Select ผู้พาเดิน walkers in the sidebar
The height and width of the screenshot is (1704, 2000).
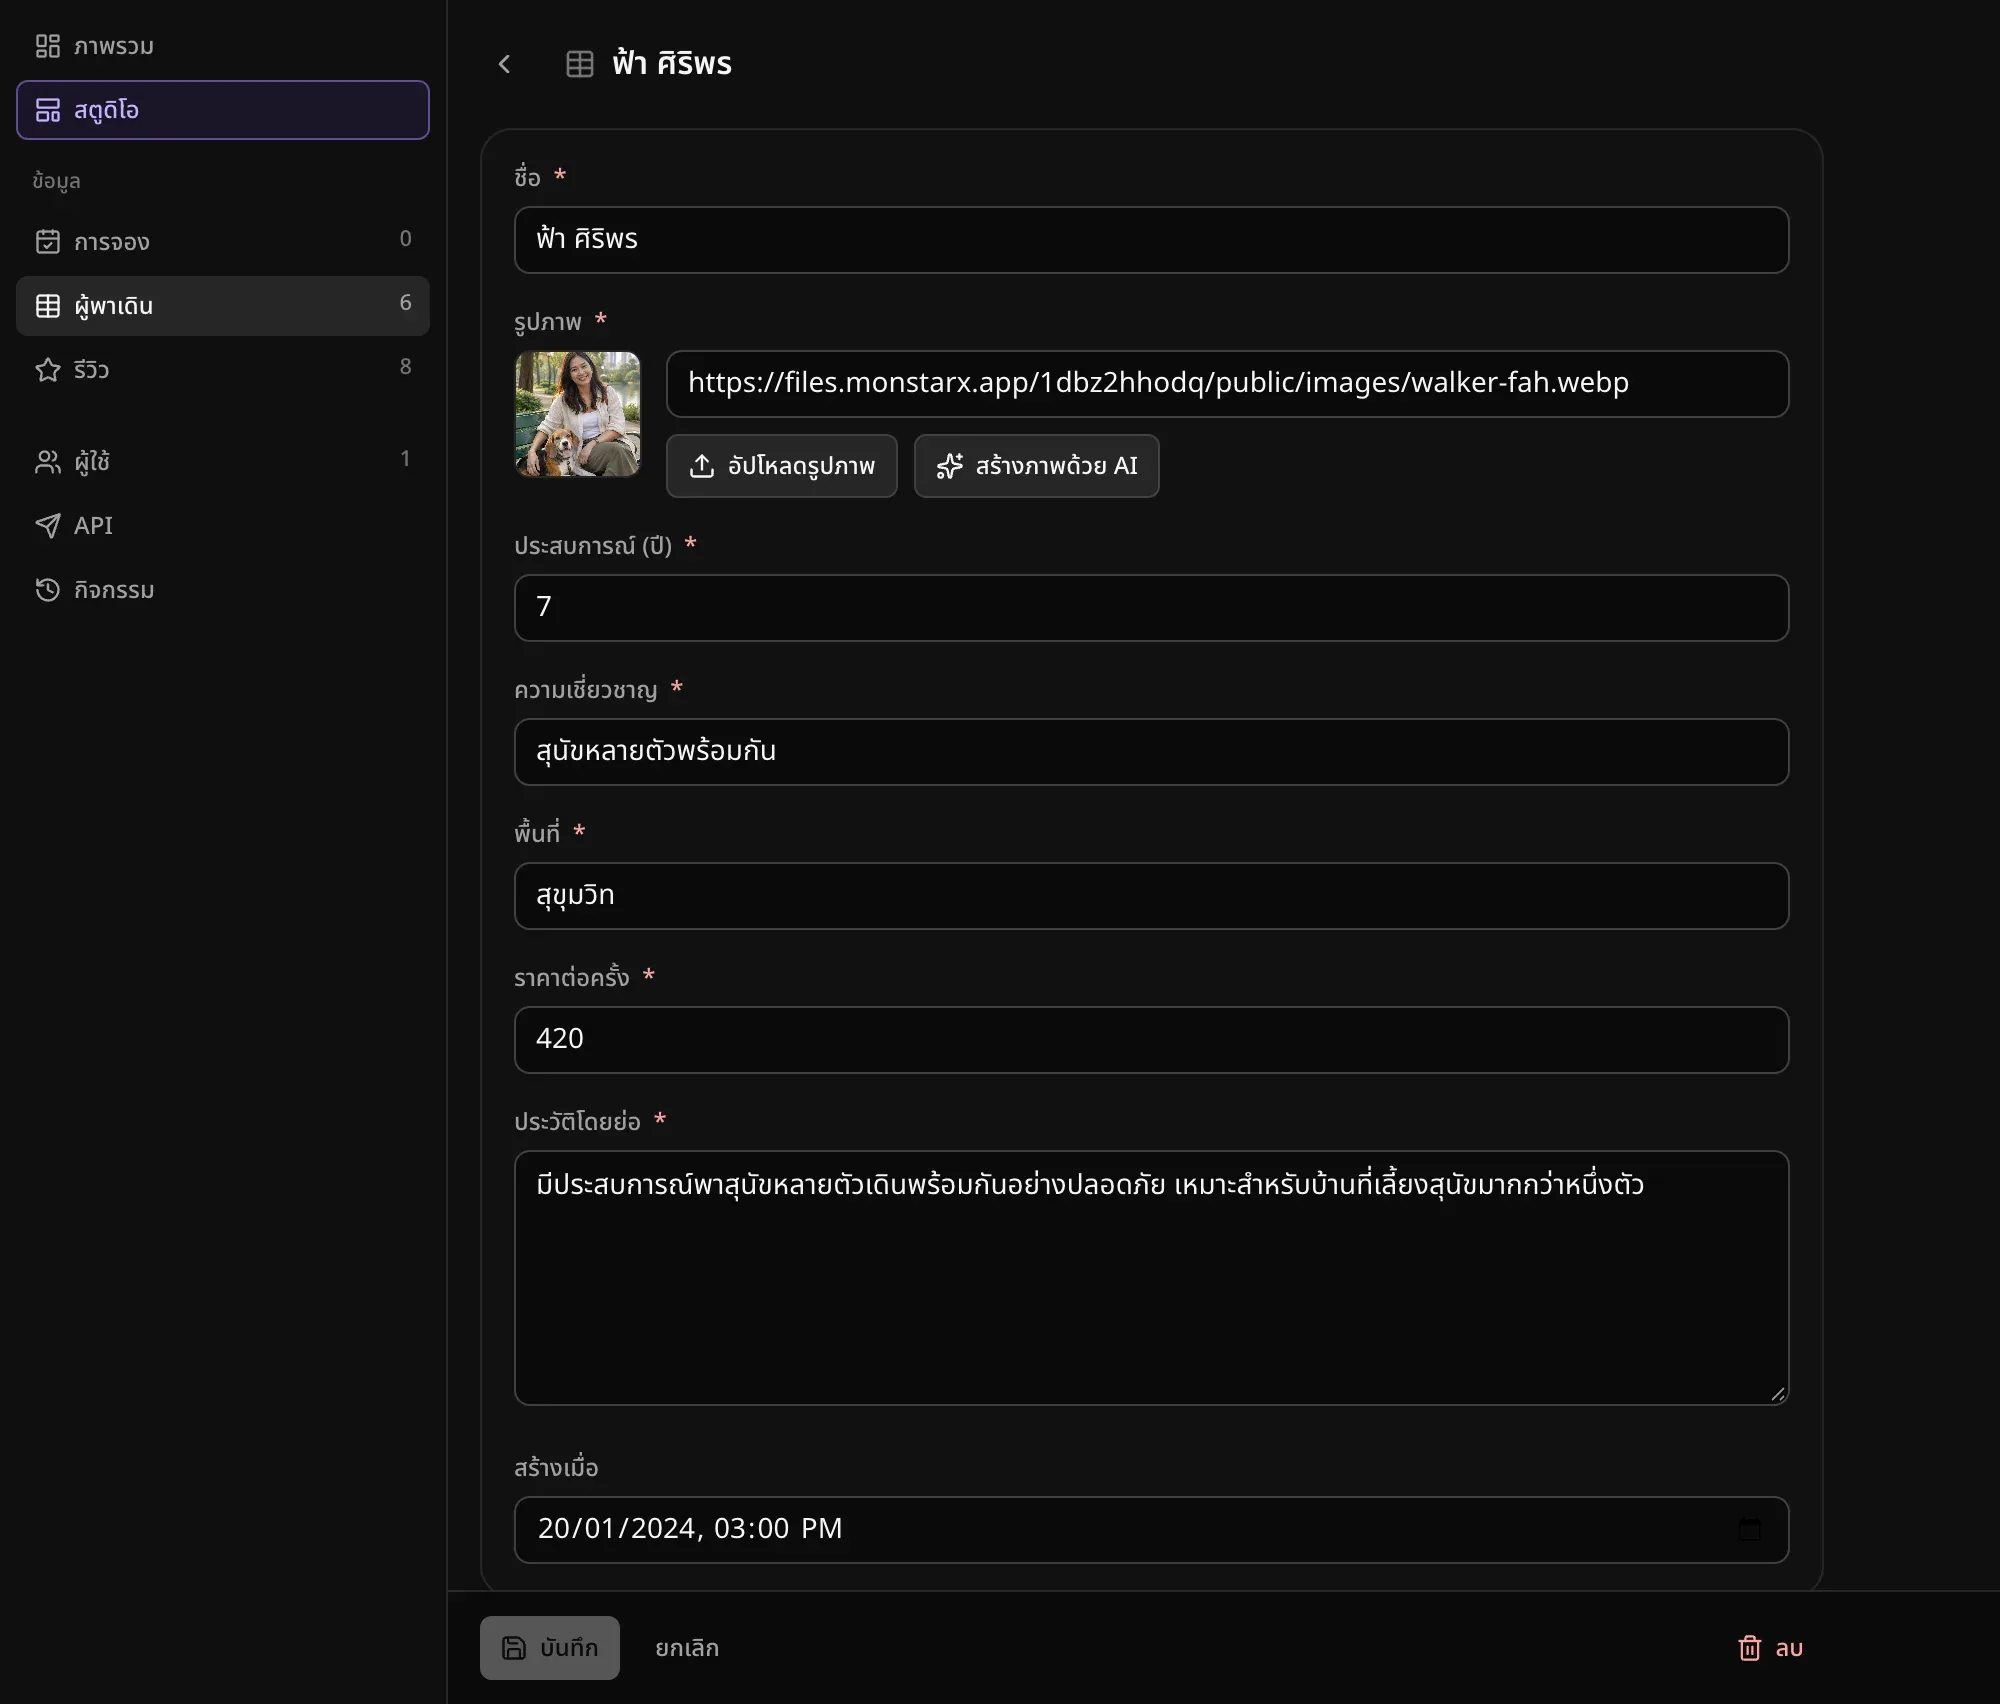pos(222,305)
